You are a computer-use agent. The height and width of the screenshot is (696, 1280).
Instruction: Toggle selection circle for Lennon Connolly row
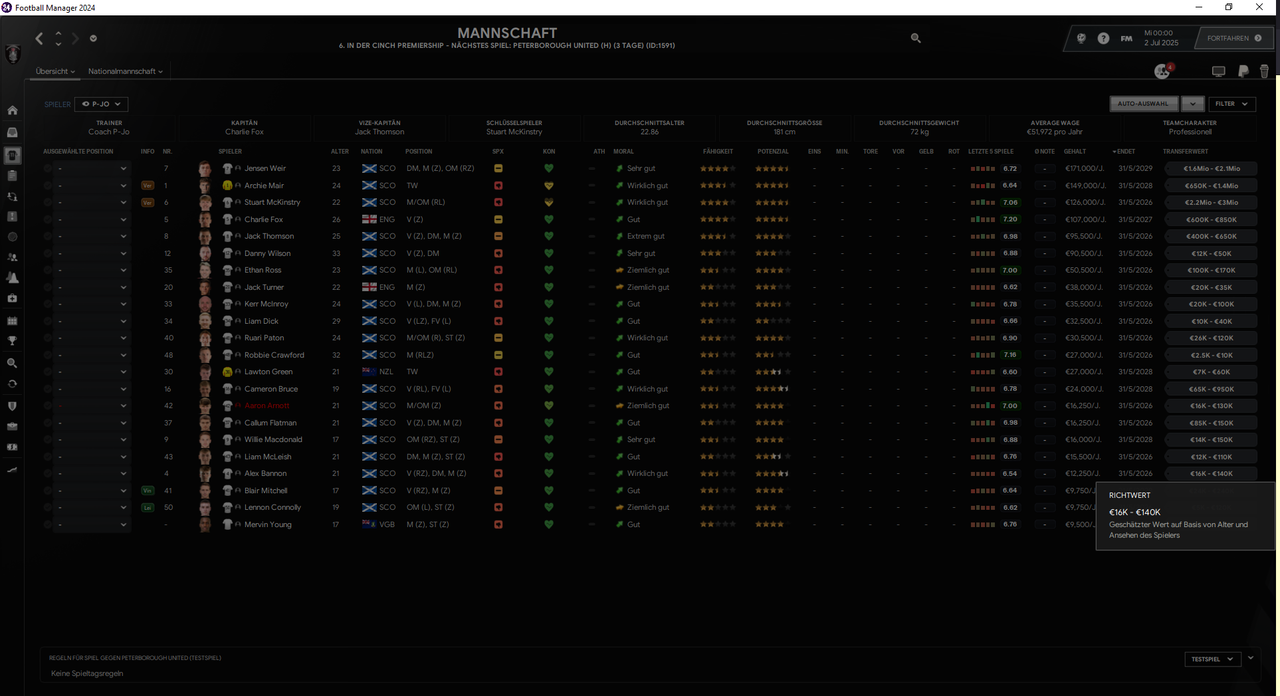tap(47, 508)
